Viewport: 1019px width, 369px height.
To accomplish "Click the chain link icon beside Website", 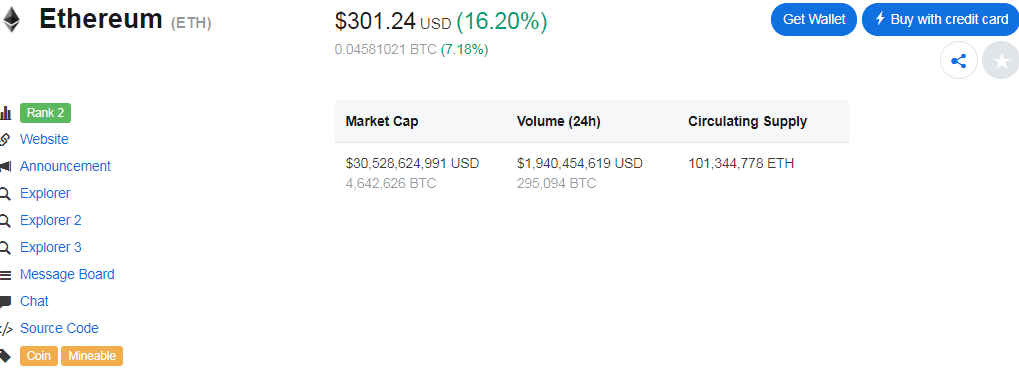I will point(5,139).
